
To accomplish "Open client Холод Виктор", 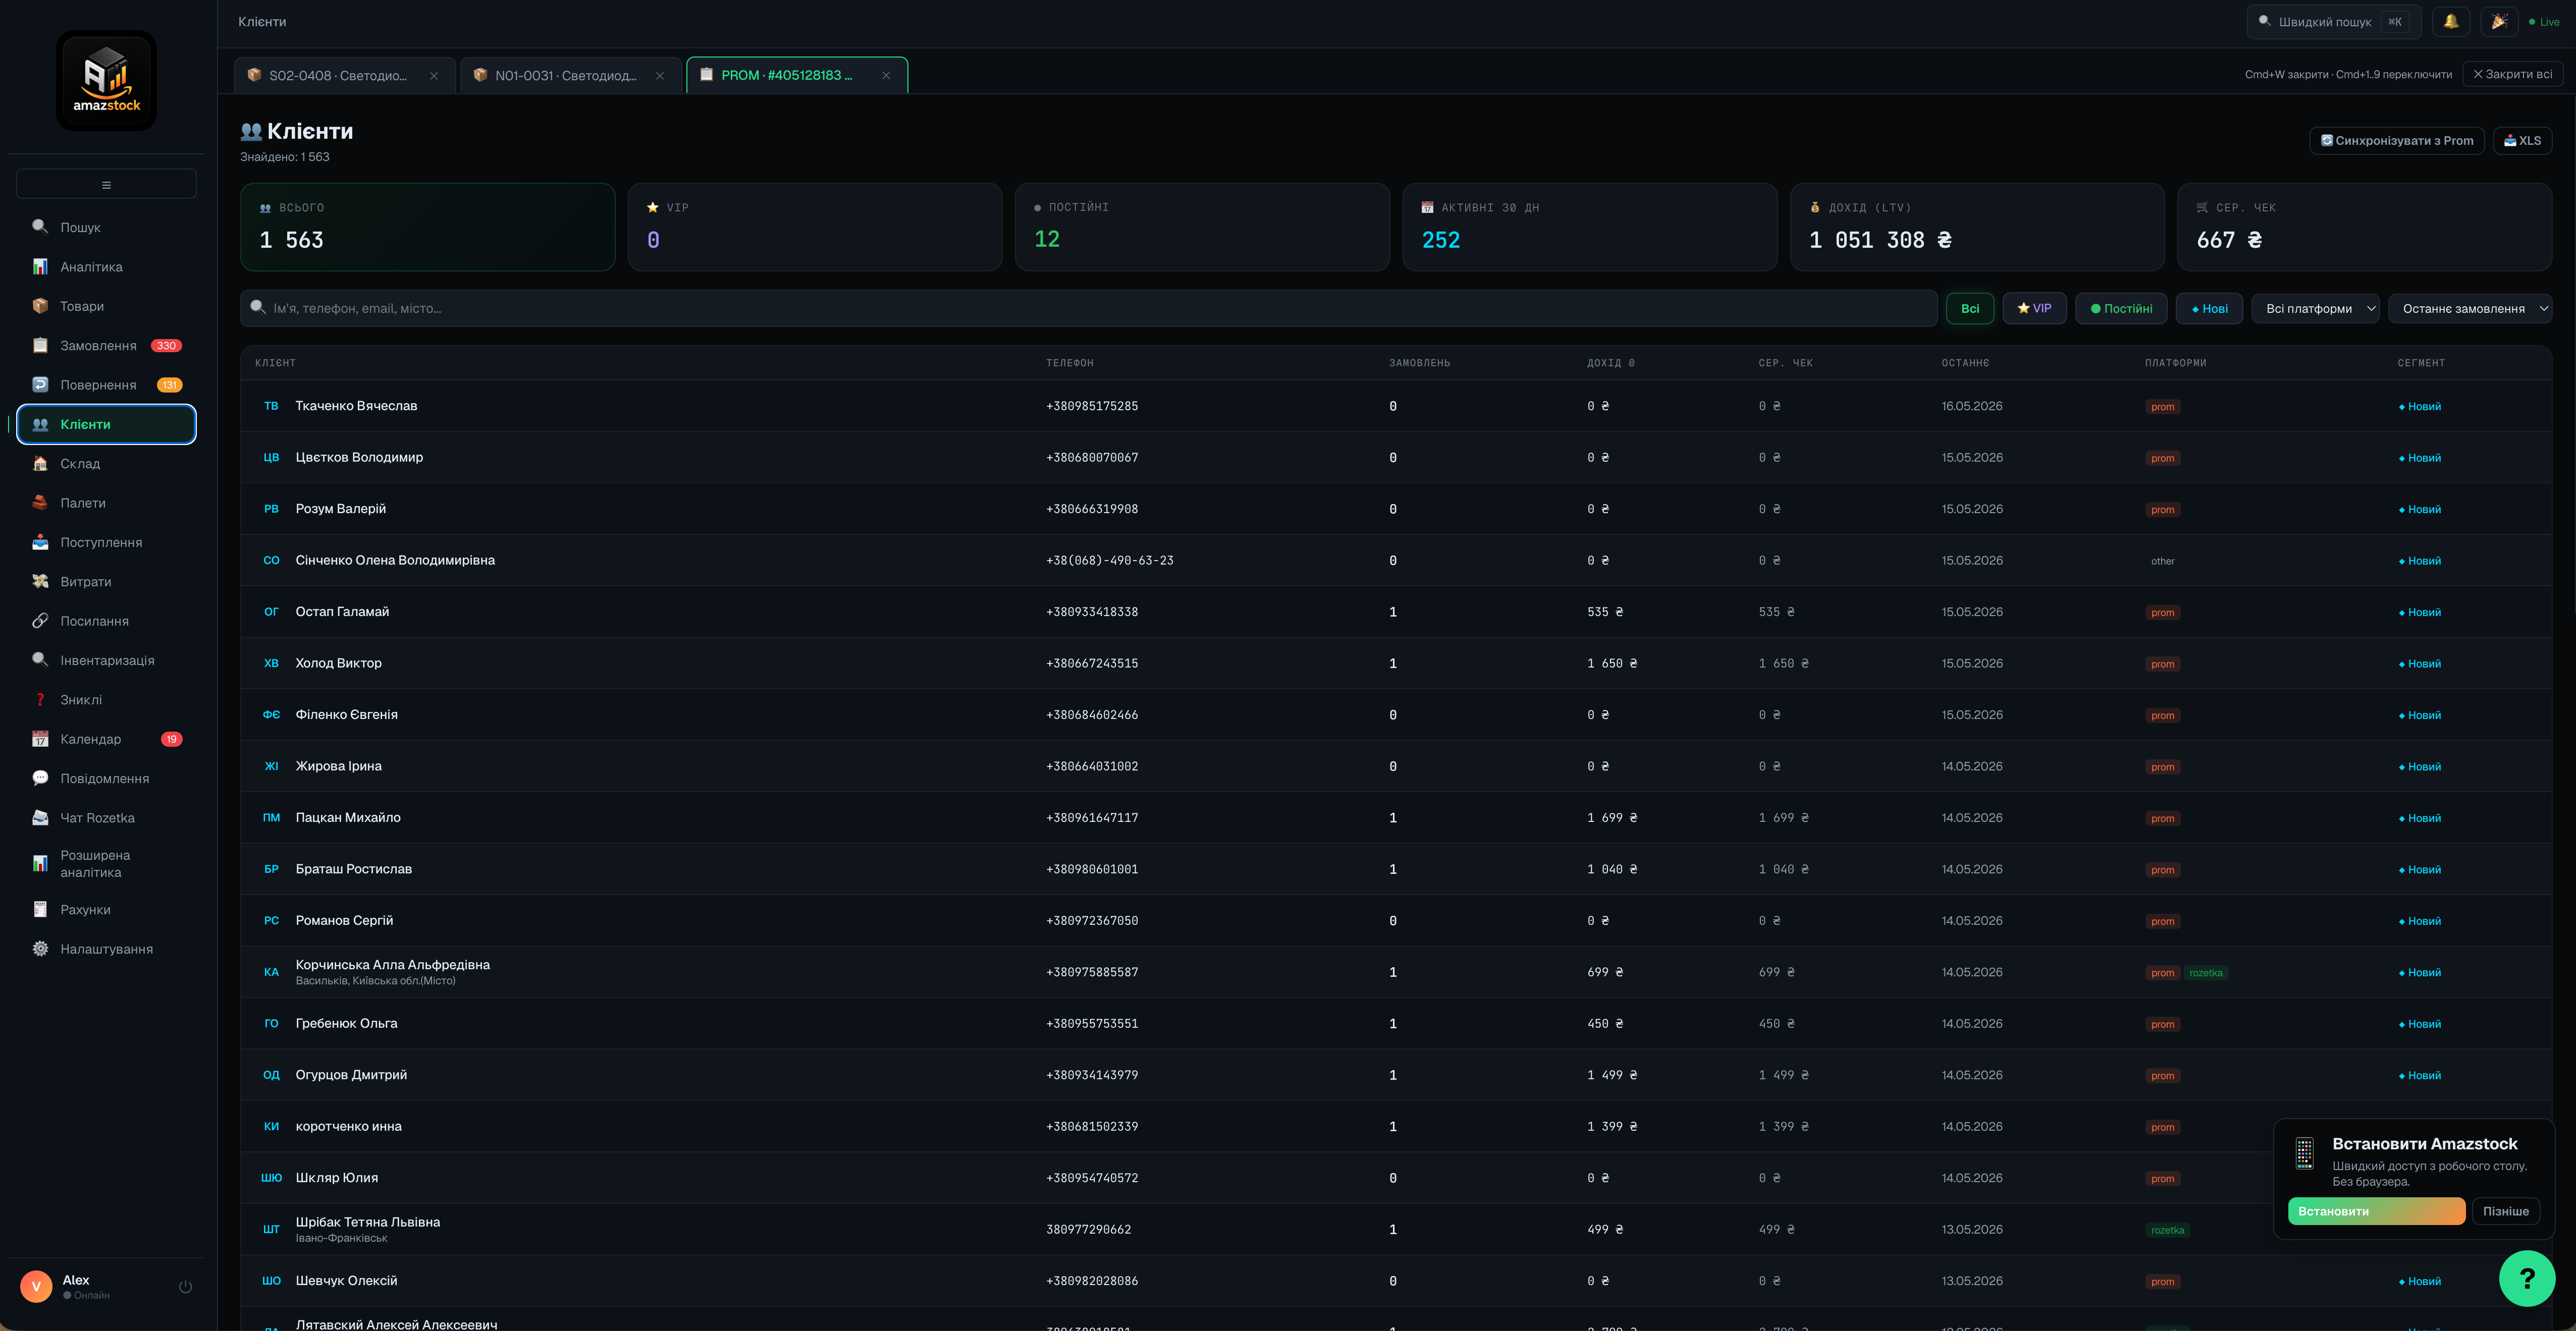I will tap(338, 663).
